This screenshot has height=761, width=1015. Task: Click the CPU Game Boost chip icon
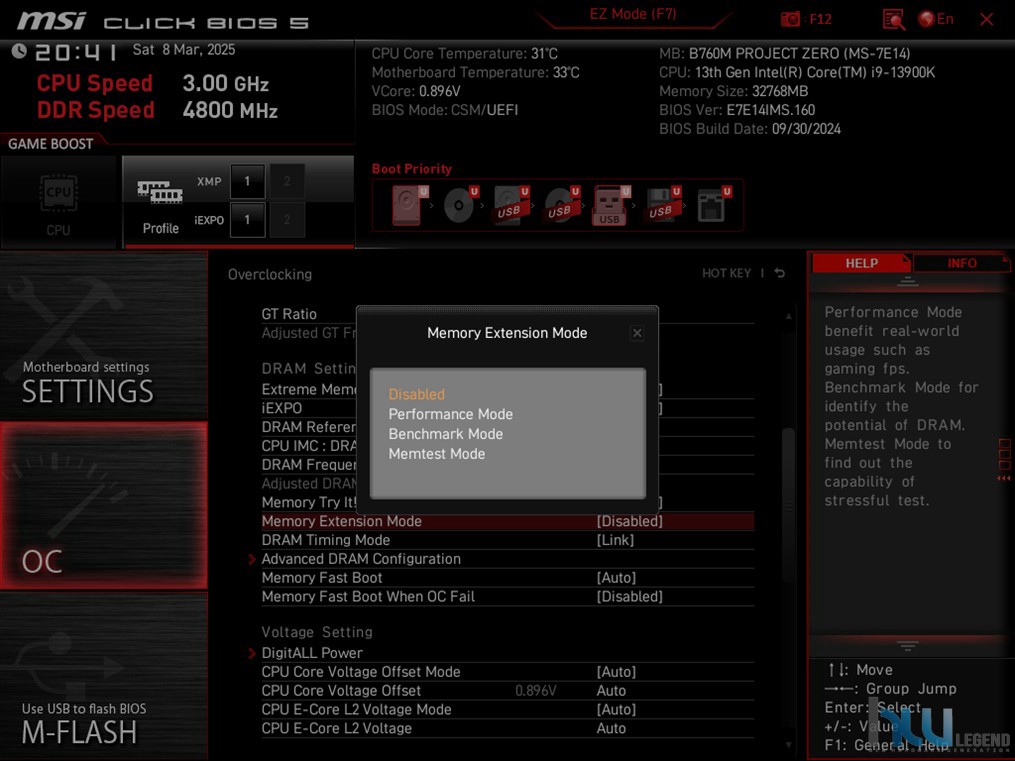[x=58, y=192]
